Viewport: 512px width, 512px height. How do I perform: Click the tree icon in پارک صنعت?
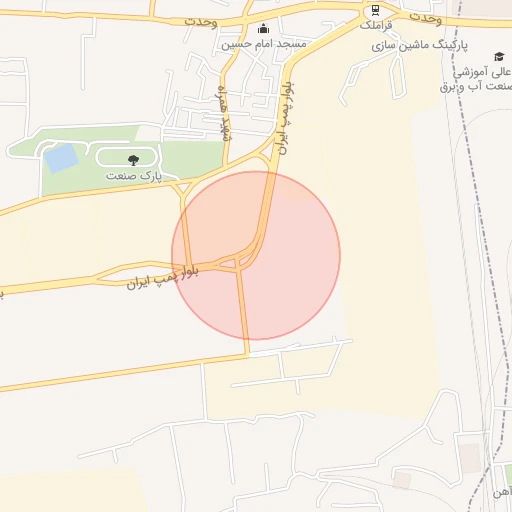click(x=133, y=160)
